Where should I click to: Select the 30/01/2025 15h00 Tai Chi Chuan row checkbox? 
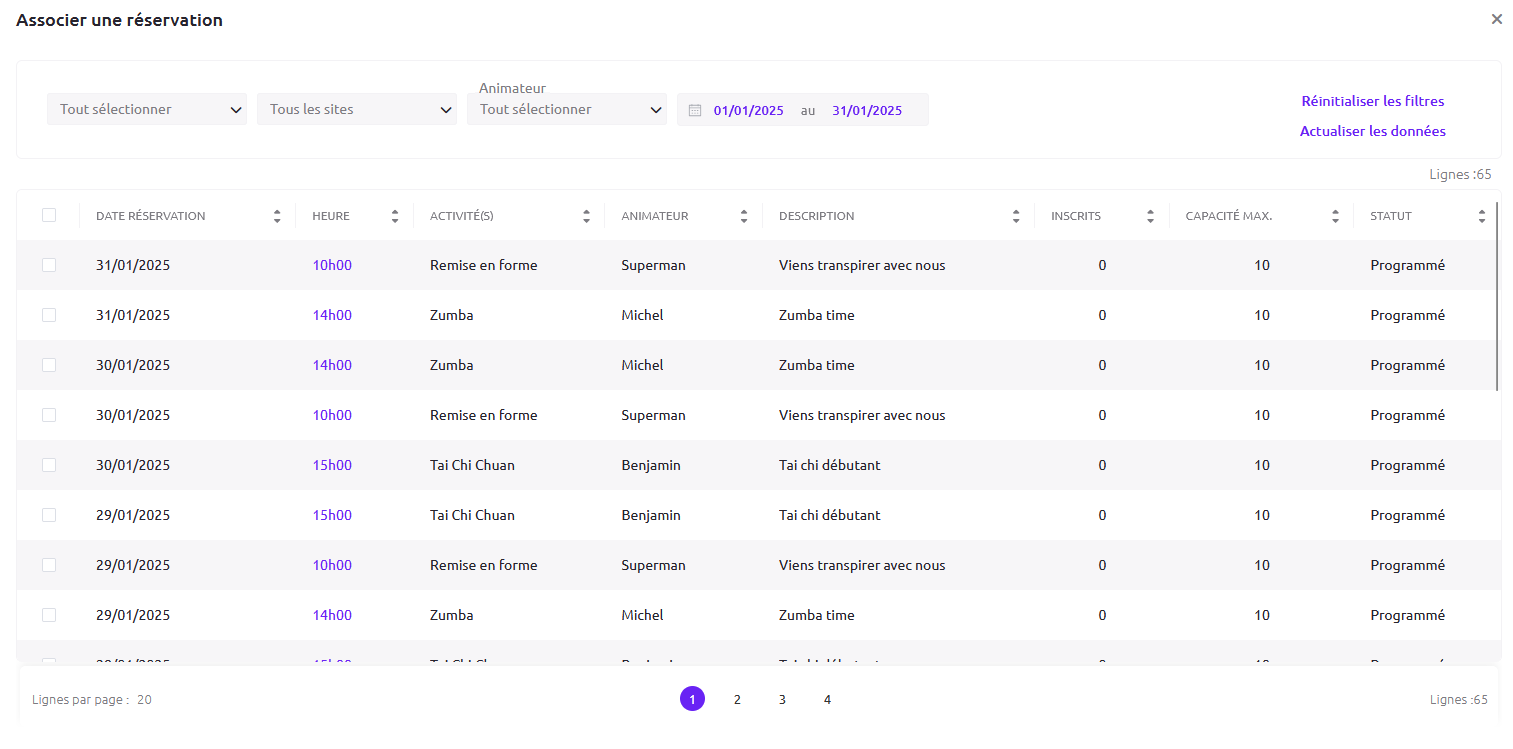point(49,465)
